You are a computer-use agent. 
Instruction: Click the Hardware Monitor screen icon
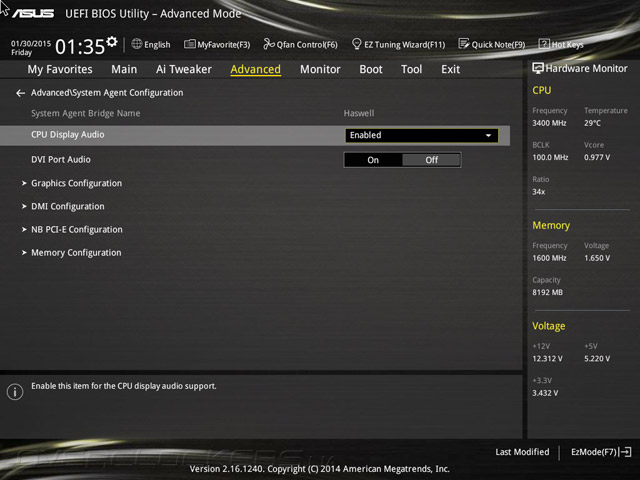pyautogui.click(x=538, y=68)
